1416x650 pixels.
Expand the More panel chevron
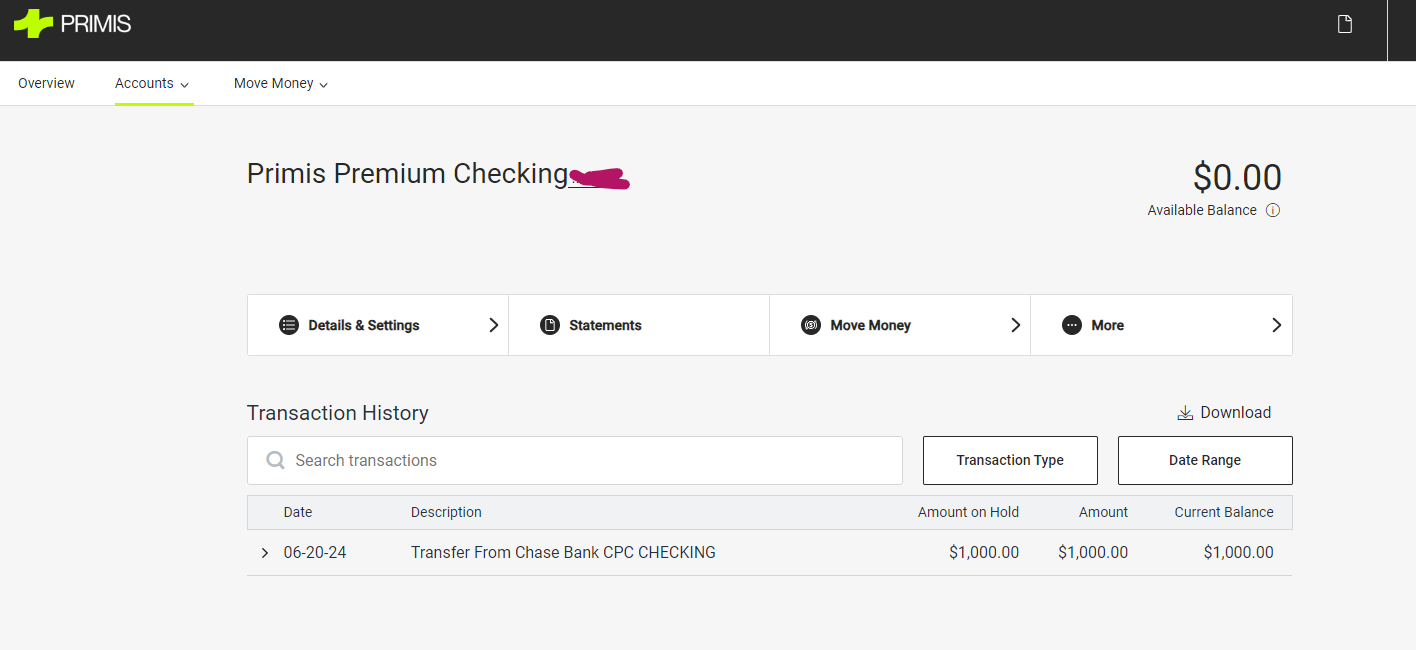[x=1276, y=324]
